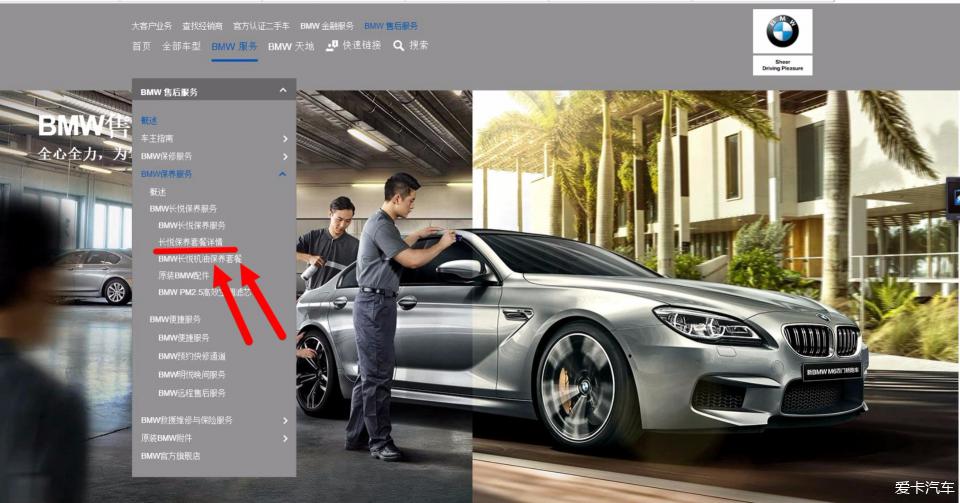
Task: Click the 快速链接 quick links icon
Action: click(332, 46)
